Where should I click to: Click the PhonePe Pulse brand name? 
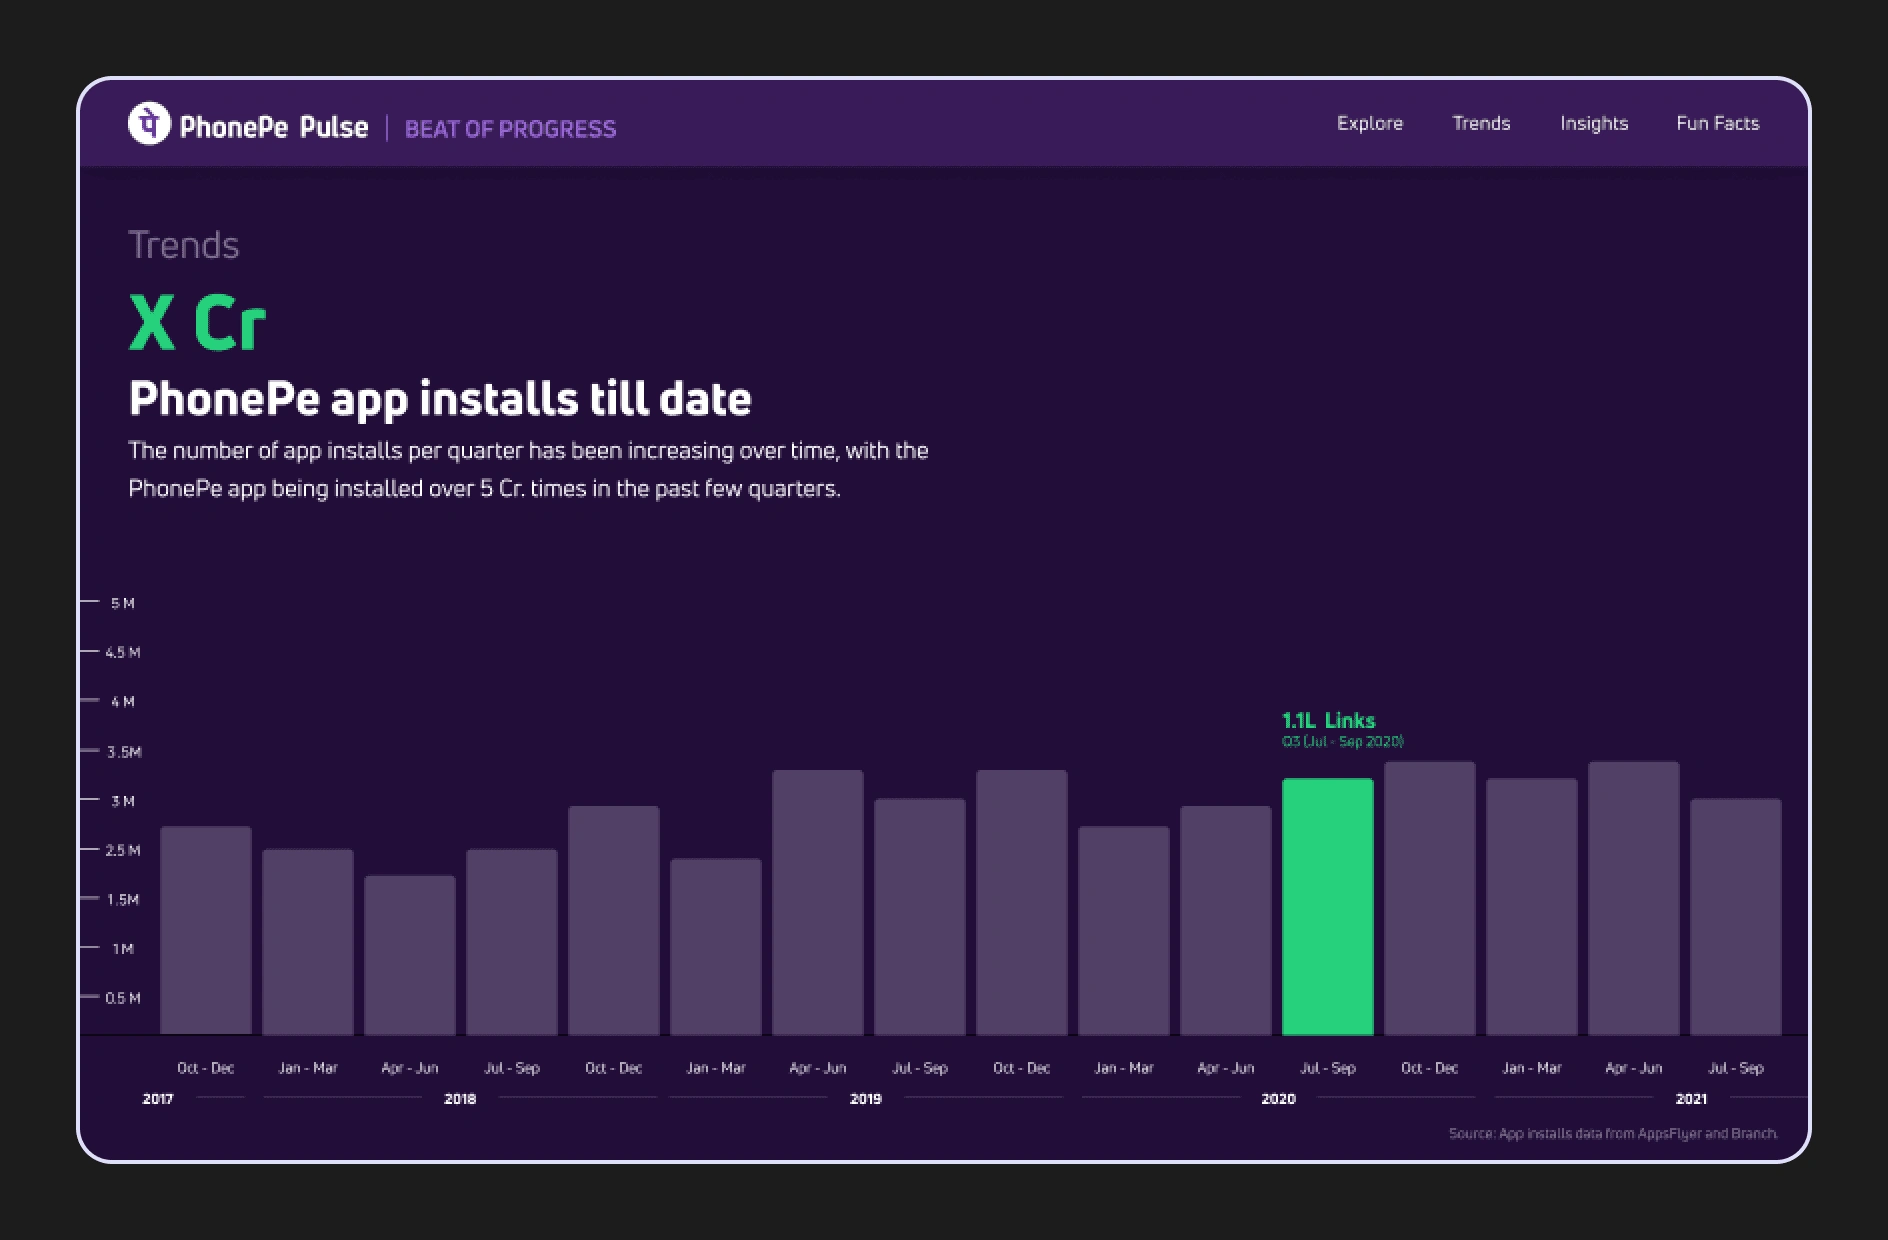pos(274,127)
